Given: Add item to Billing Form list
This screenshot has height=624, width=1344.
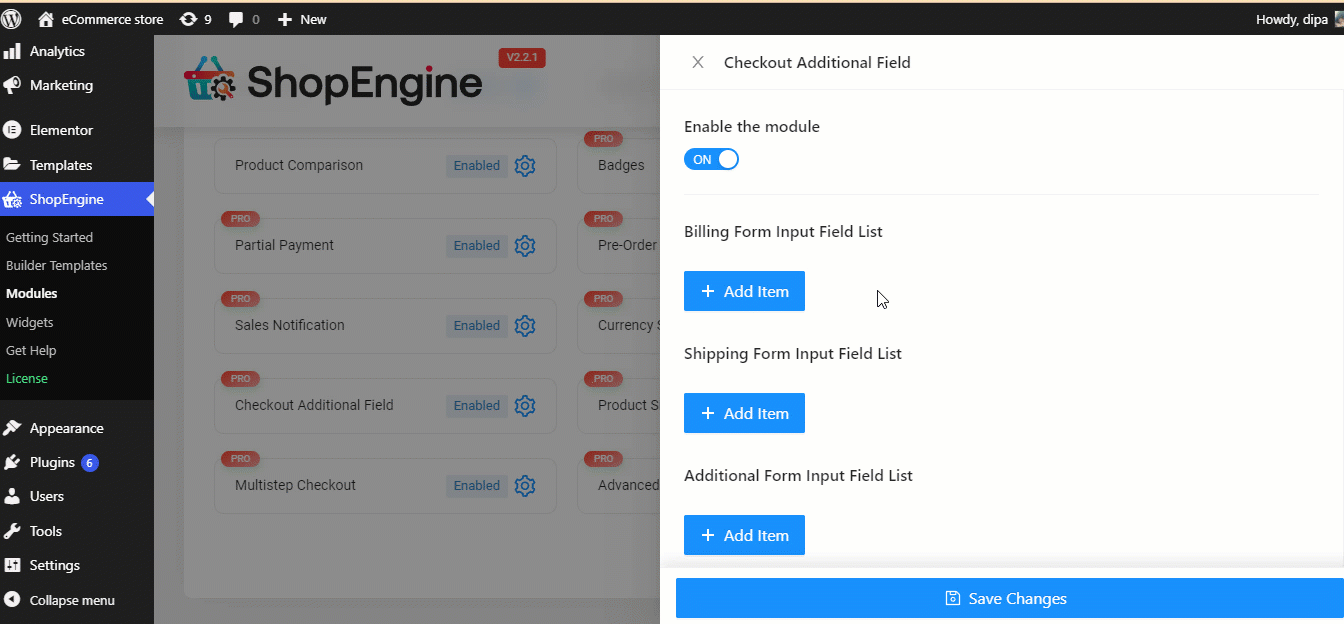Looking at the screenshot, I should (x=744, y=291).
